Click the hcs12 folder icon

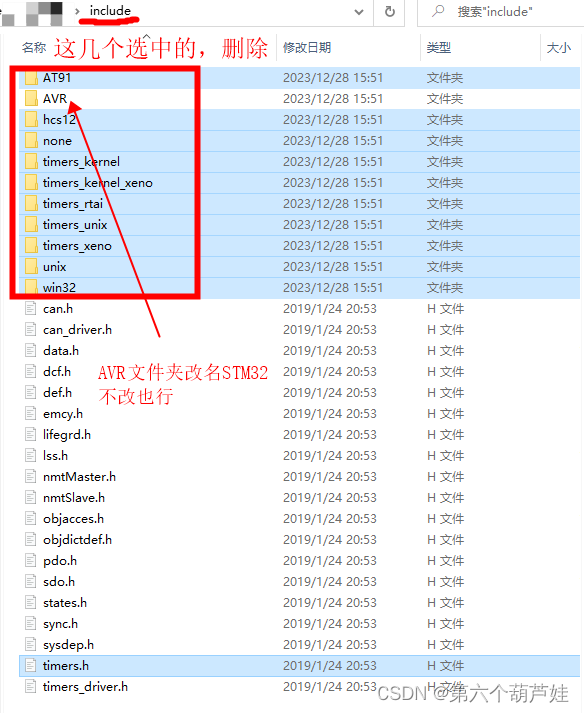[31, 120]
